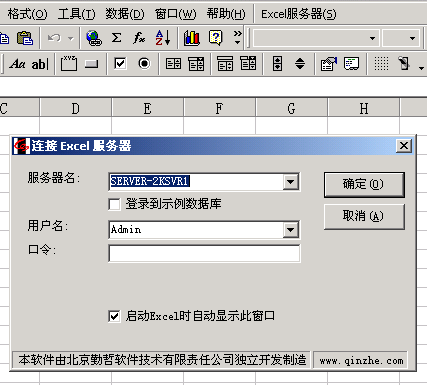Expand more toolbar buttons chevron
427x385 pixels.
(237, 37)
